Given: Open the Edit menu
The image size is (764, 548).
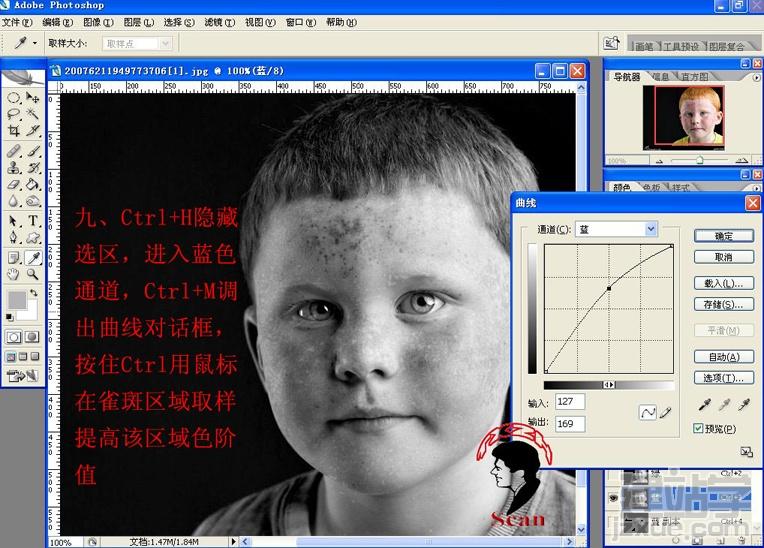Looking at the screenshot, I should click(x=57, y=22).
